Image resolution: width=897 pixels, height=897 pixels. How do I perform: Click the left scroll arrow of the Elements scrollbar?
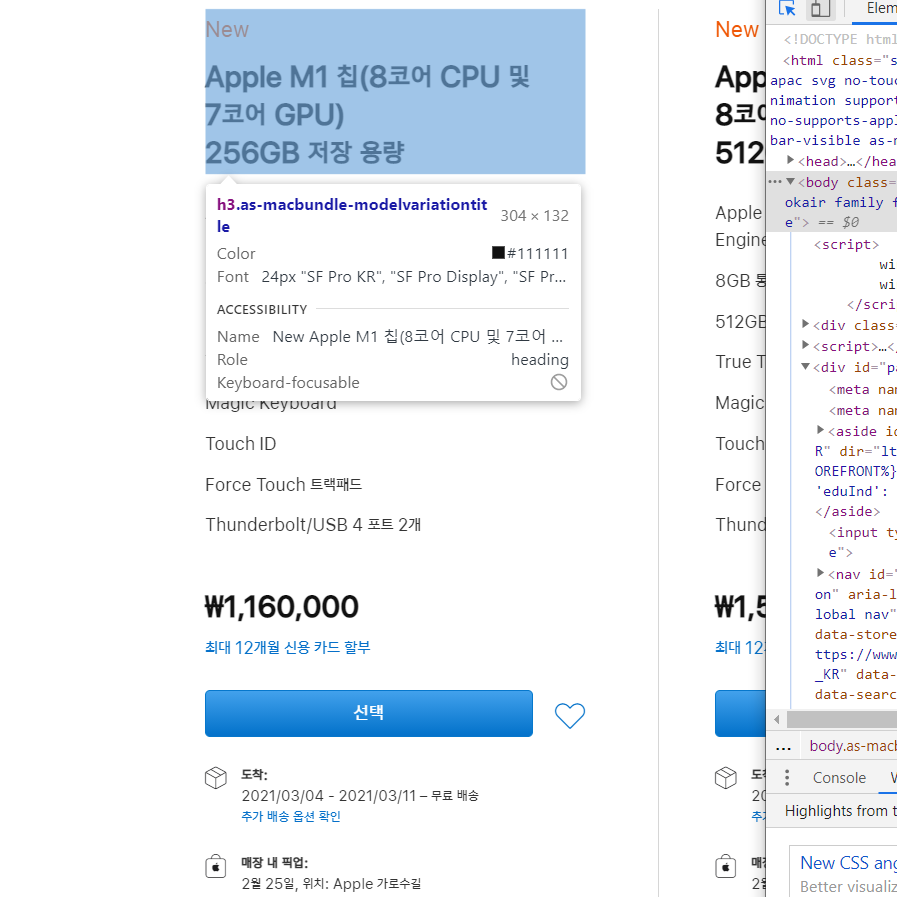click(x=776, y=719)
